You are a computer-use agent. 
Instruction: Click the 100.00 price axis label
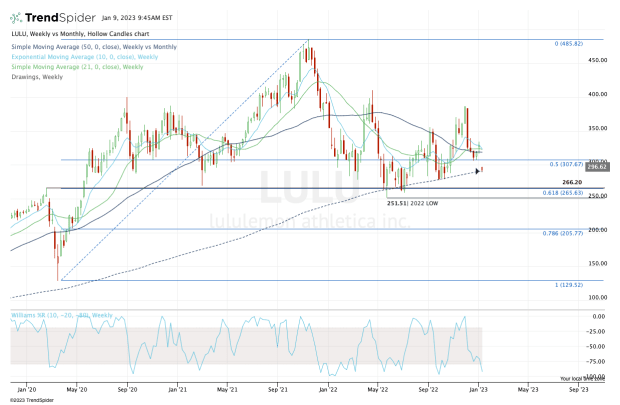point(597,297)
